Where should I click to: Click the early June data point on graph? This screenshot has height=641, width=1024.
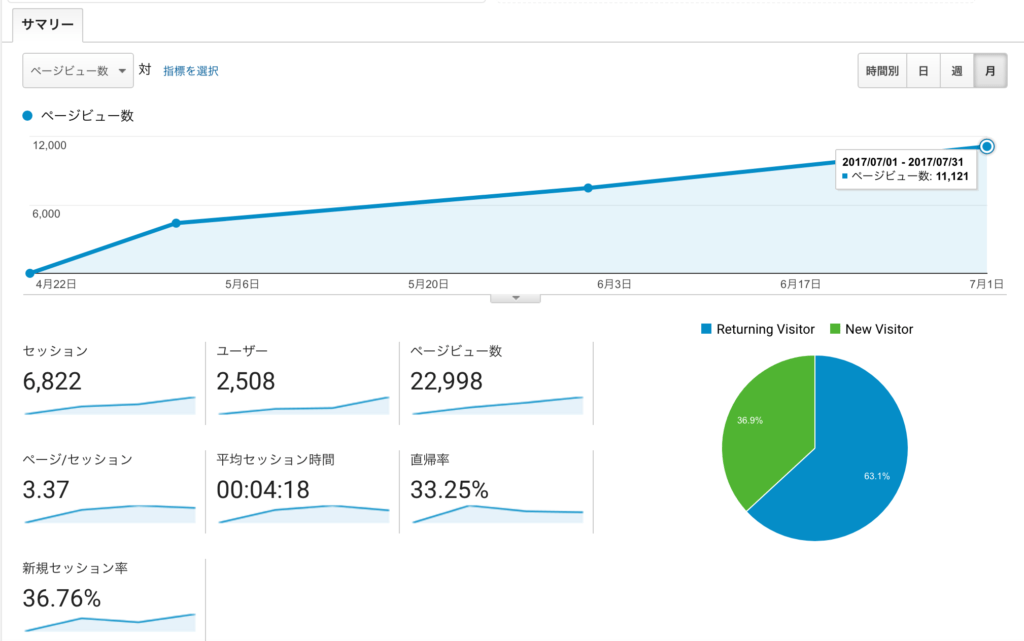coord(588,188)
